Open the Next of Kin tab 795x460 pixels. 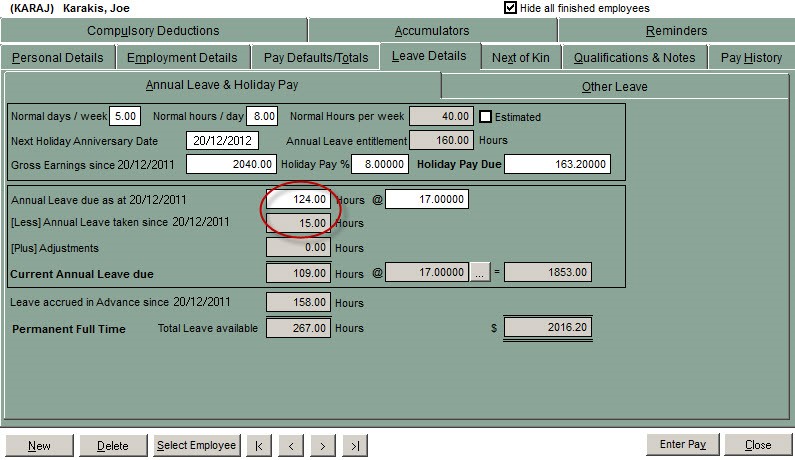coord(520,58)
